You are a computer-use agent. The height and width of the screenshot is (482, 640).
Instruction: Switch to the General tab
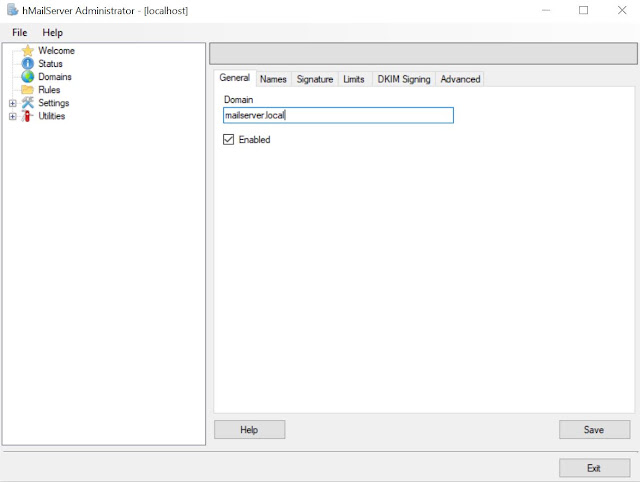tap(235, 78)
